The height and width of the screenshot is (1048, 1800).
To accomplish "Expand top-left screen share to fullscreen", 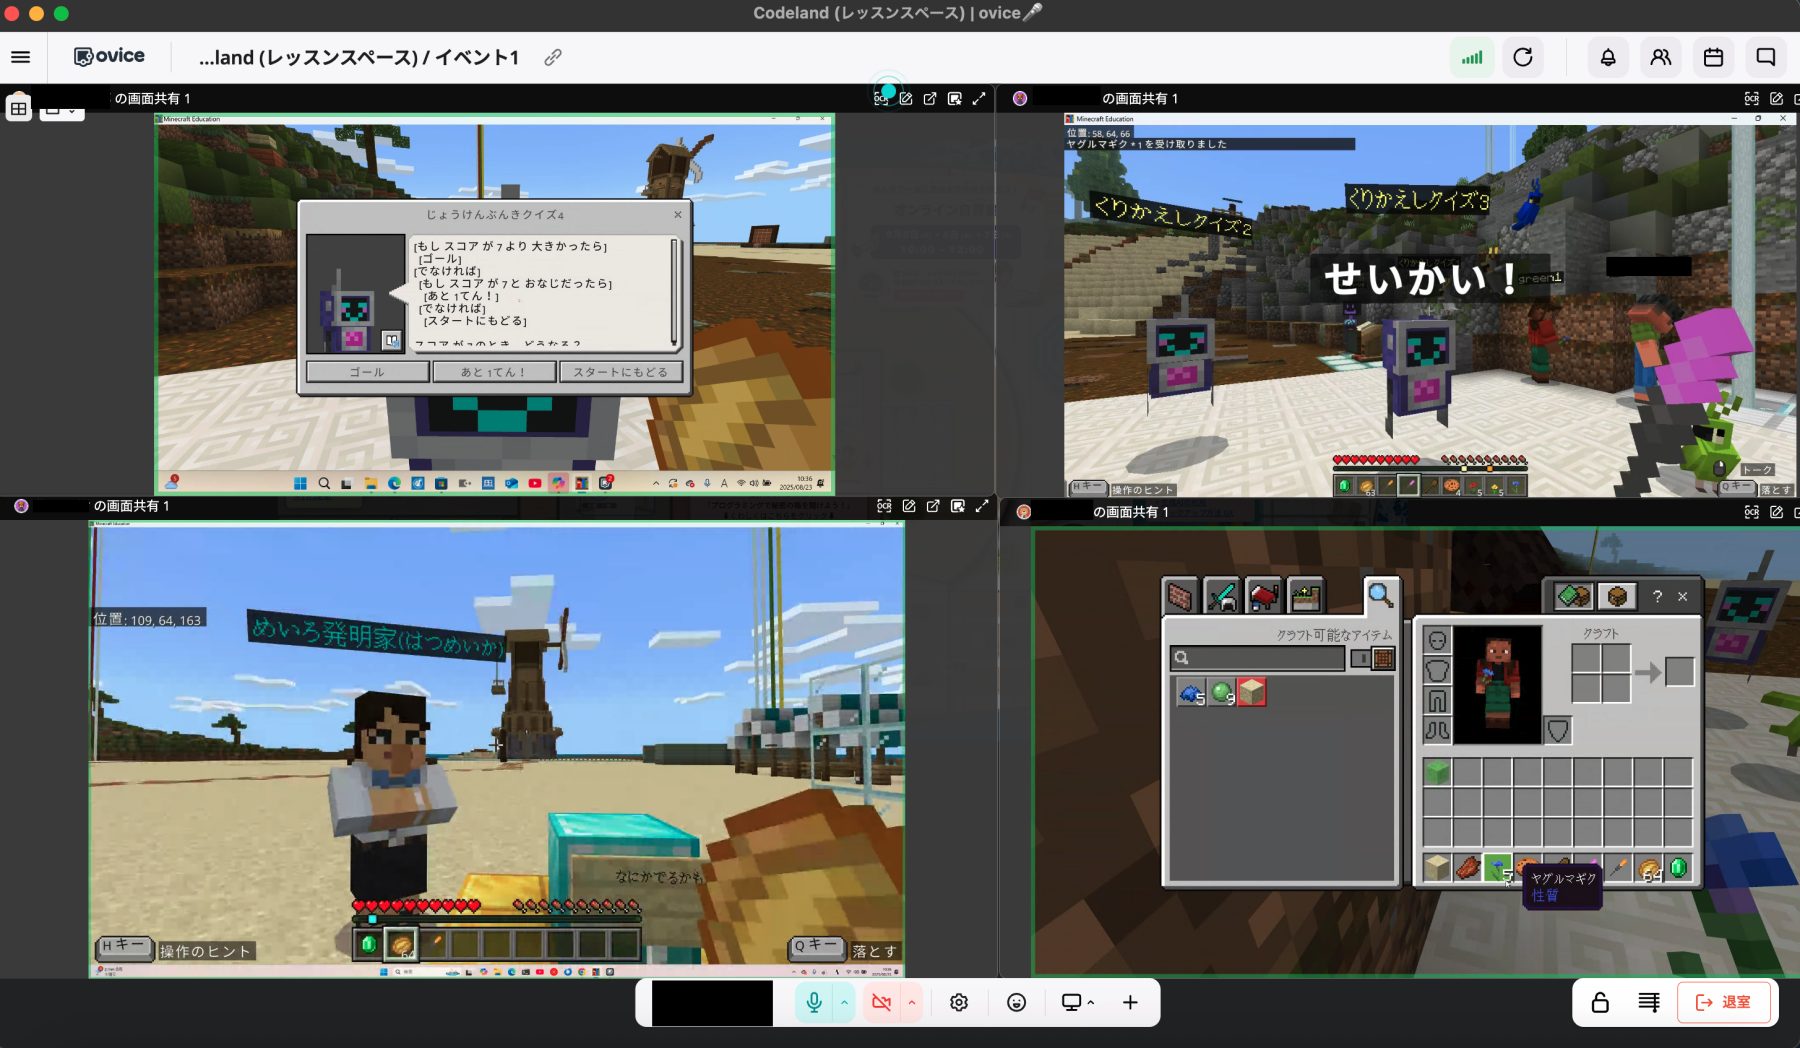I will tap(979, 98).
